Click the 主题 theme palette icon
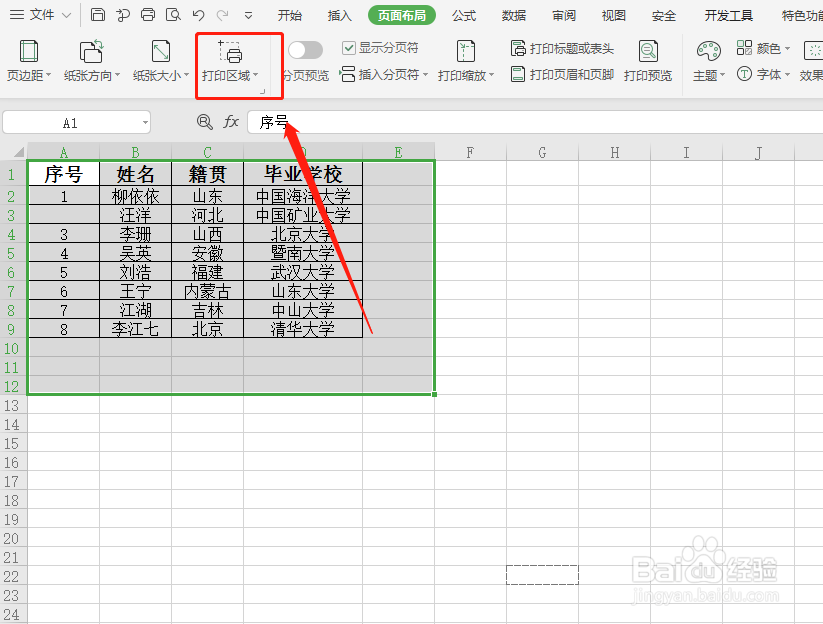This screenshot has width=823, height=624. tap(709, 51)
